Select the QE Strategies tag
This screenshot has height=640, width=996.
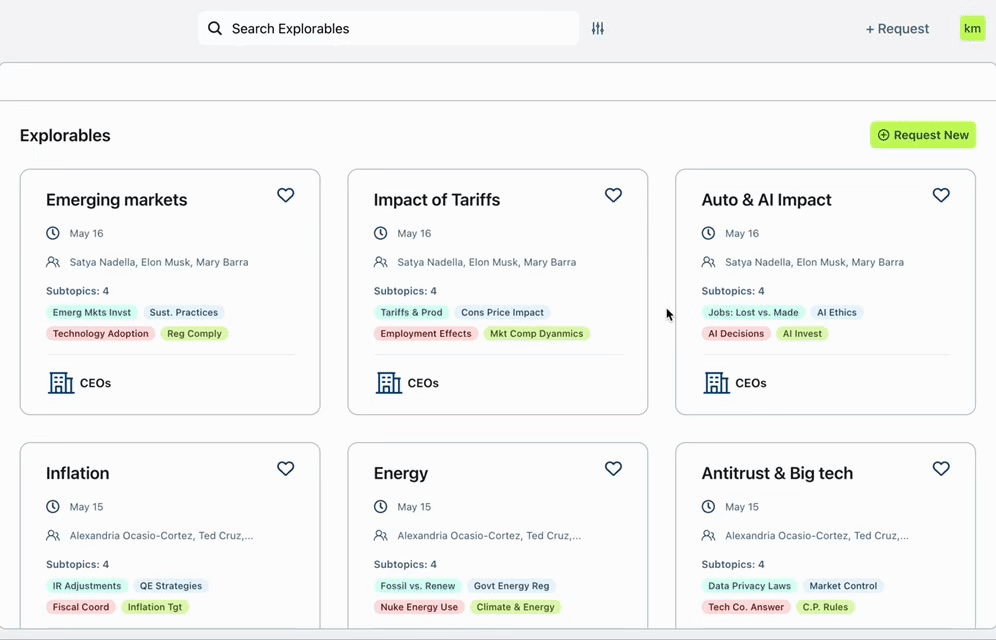pyautogui.click(x=171, y=586)
